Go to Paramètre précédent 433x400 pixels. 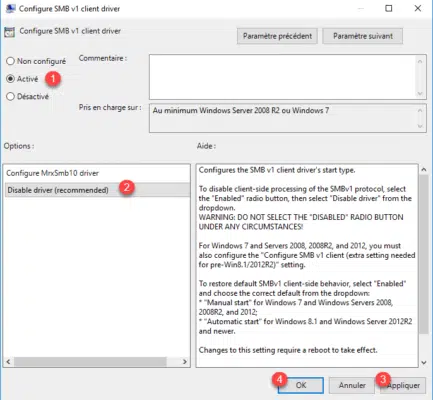click(x=277, y=36)
